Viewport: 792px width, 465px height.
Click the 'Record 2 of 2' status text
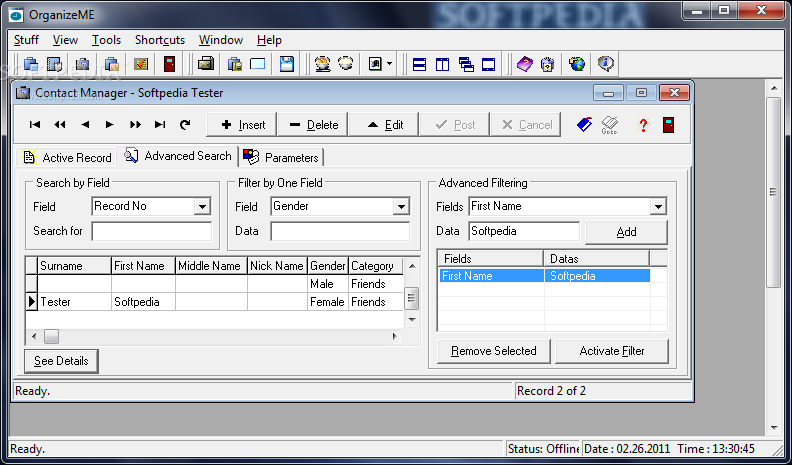pos(551,391)
